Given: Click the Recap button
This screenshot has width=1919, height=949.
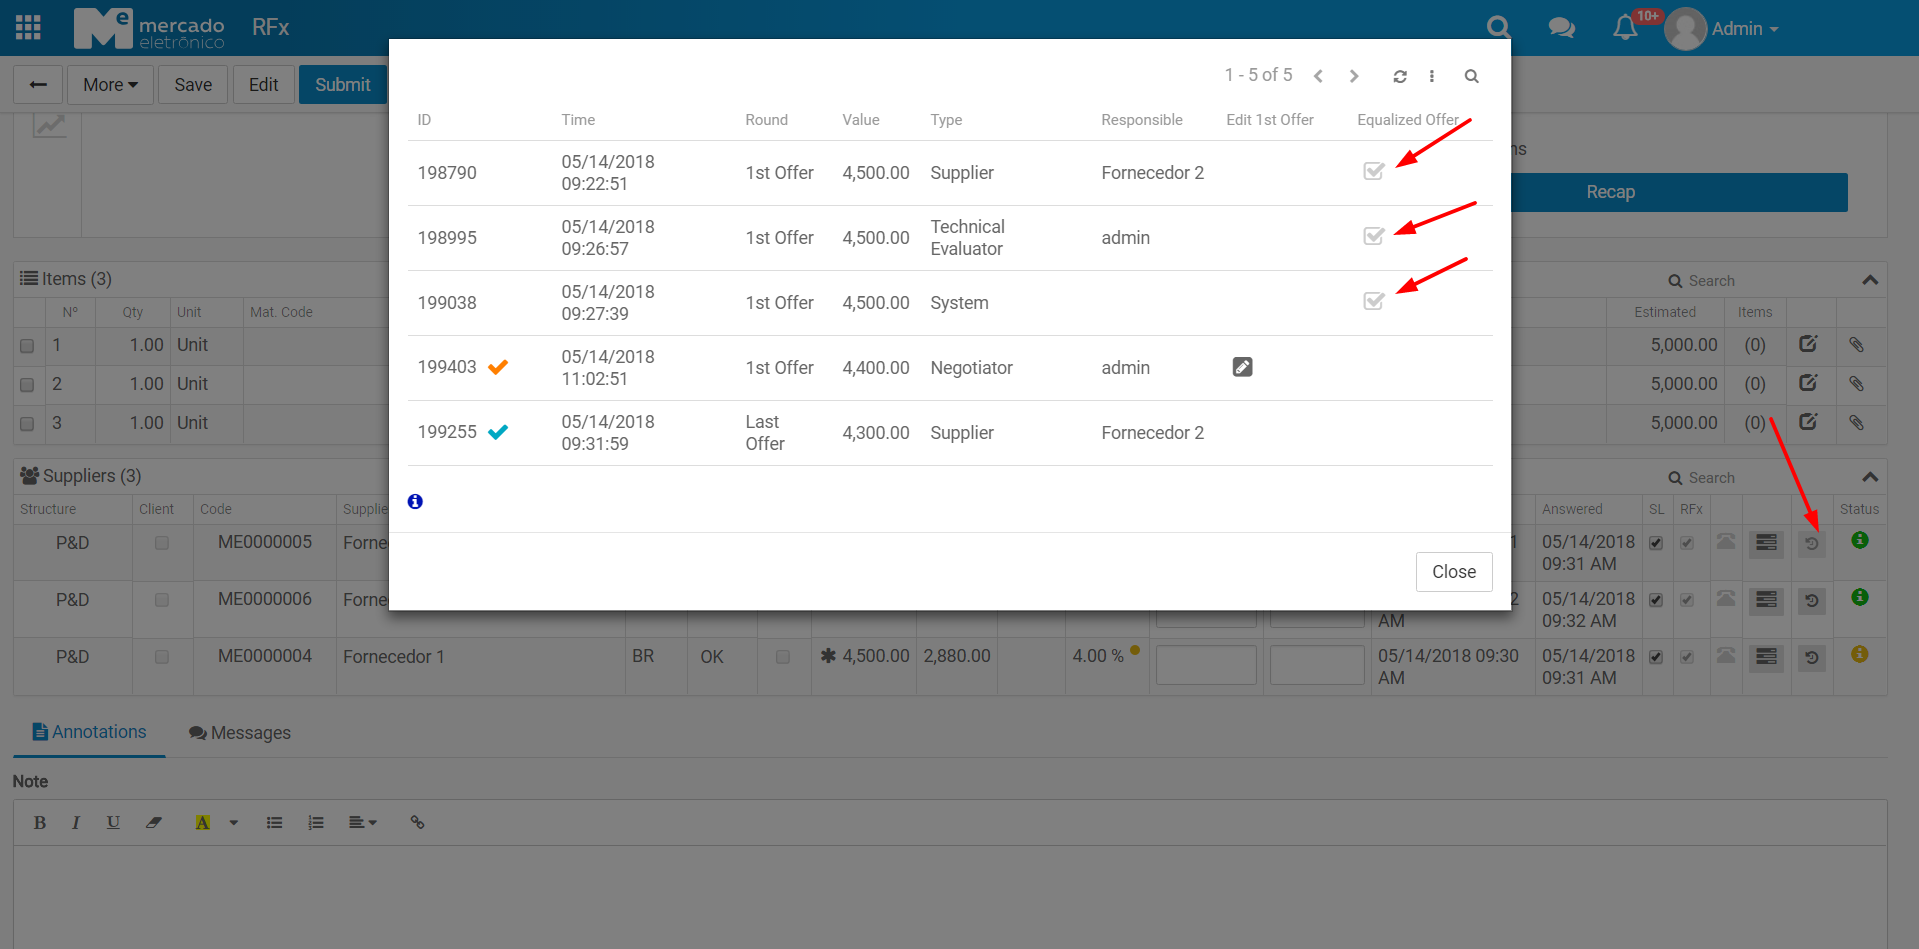Looking at the screenshot, I should click(x=1610, y=192).
